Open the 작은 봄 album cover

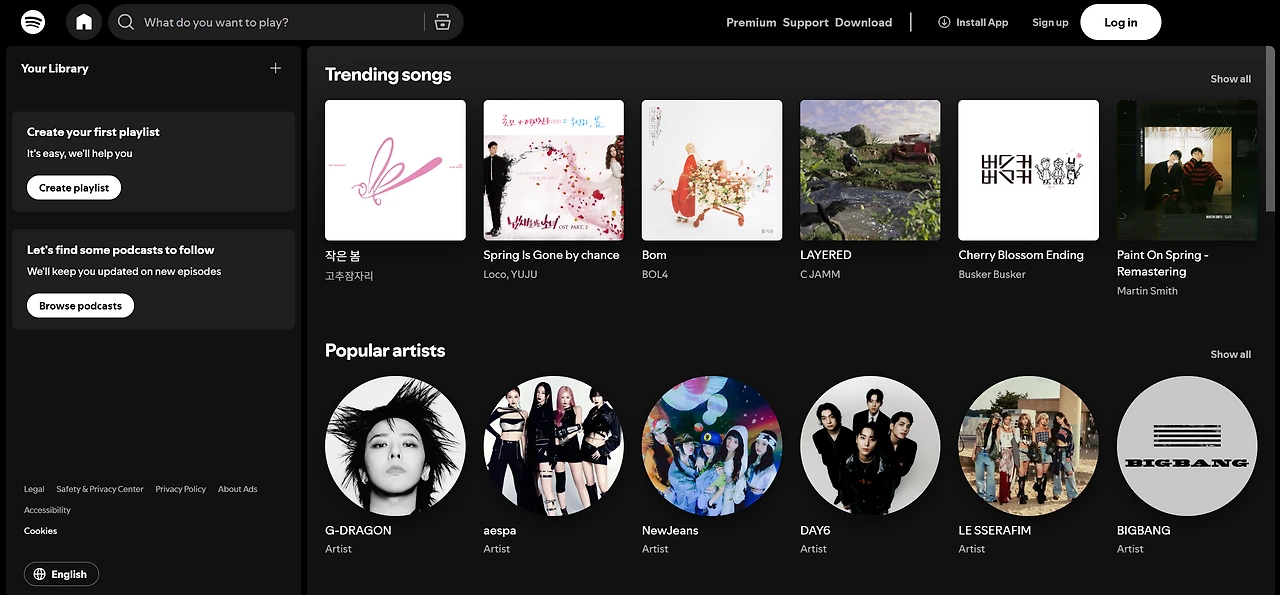click(x=395, y=170)
